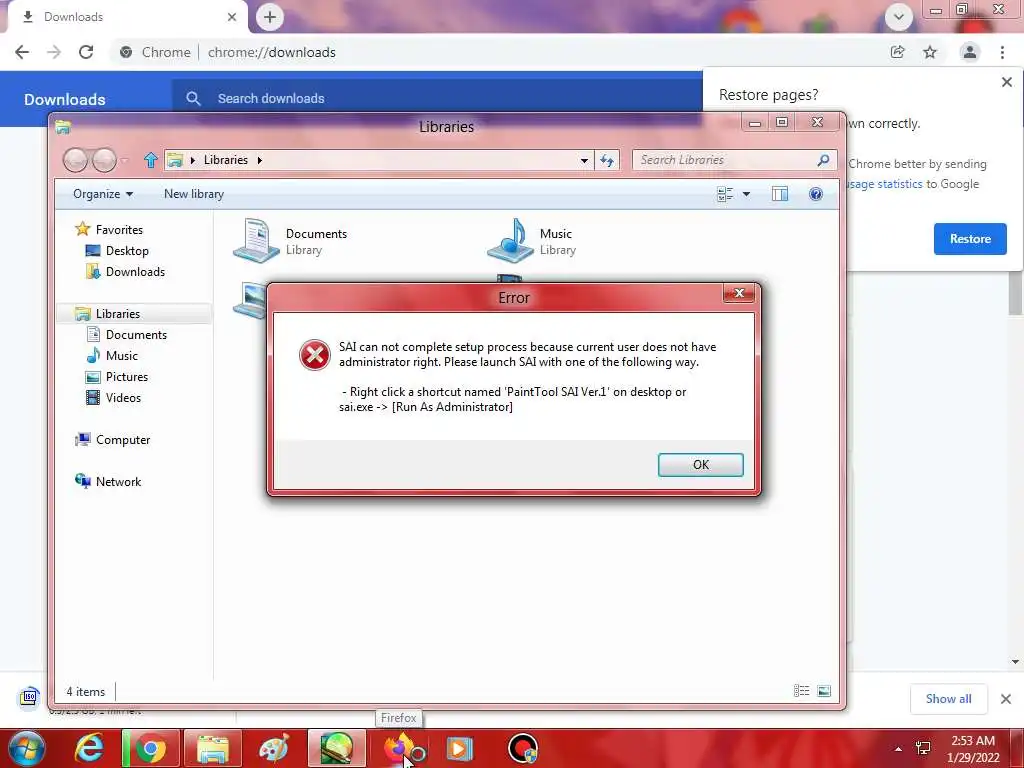1024x768 pixels.
Task: Click the Search Libraries field
Action: tap(735, 160)
